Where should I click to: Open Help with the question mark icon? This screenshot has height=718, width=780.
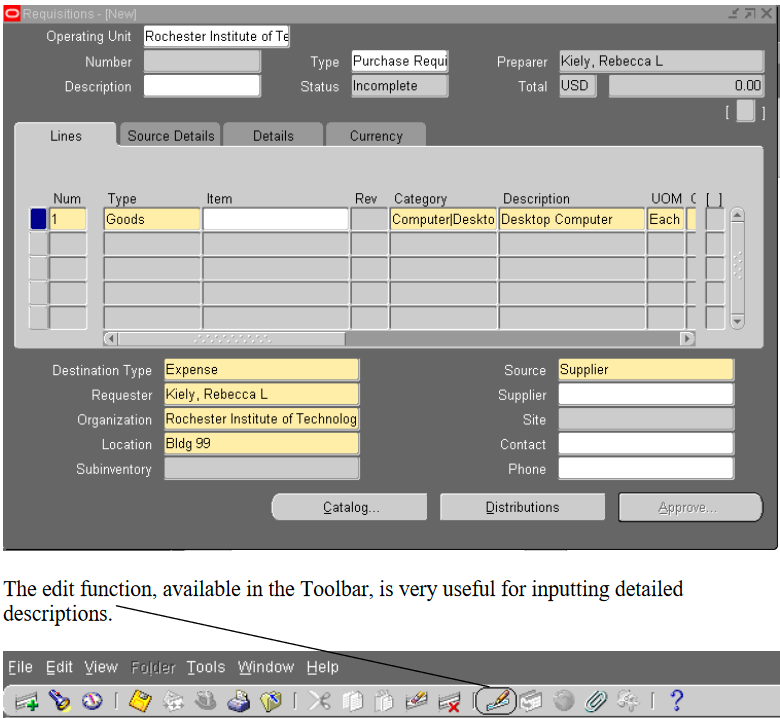[x=676, y=701]
